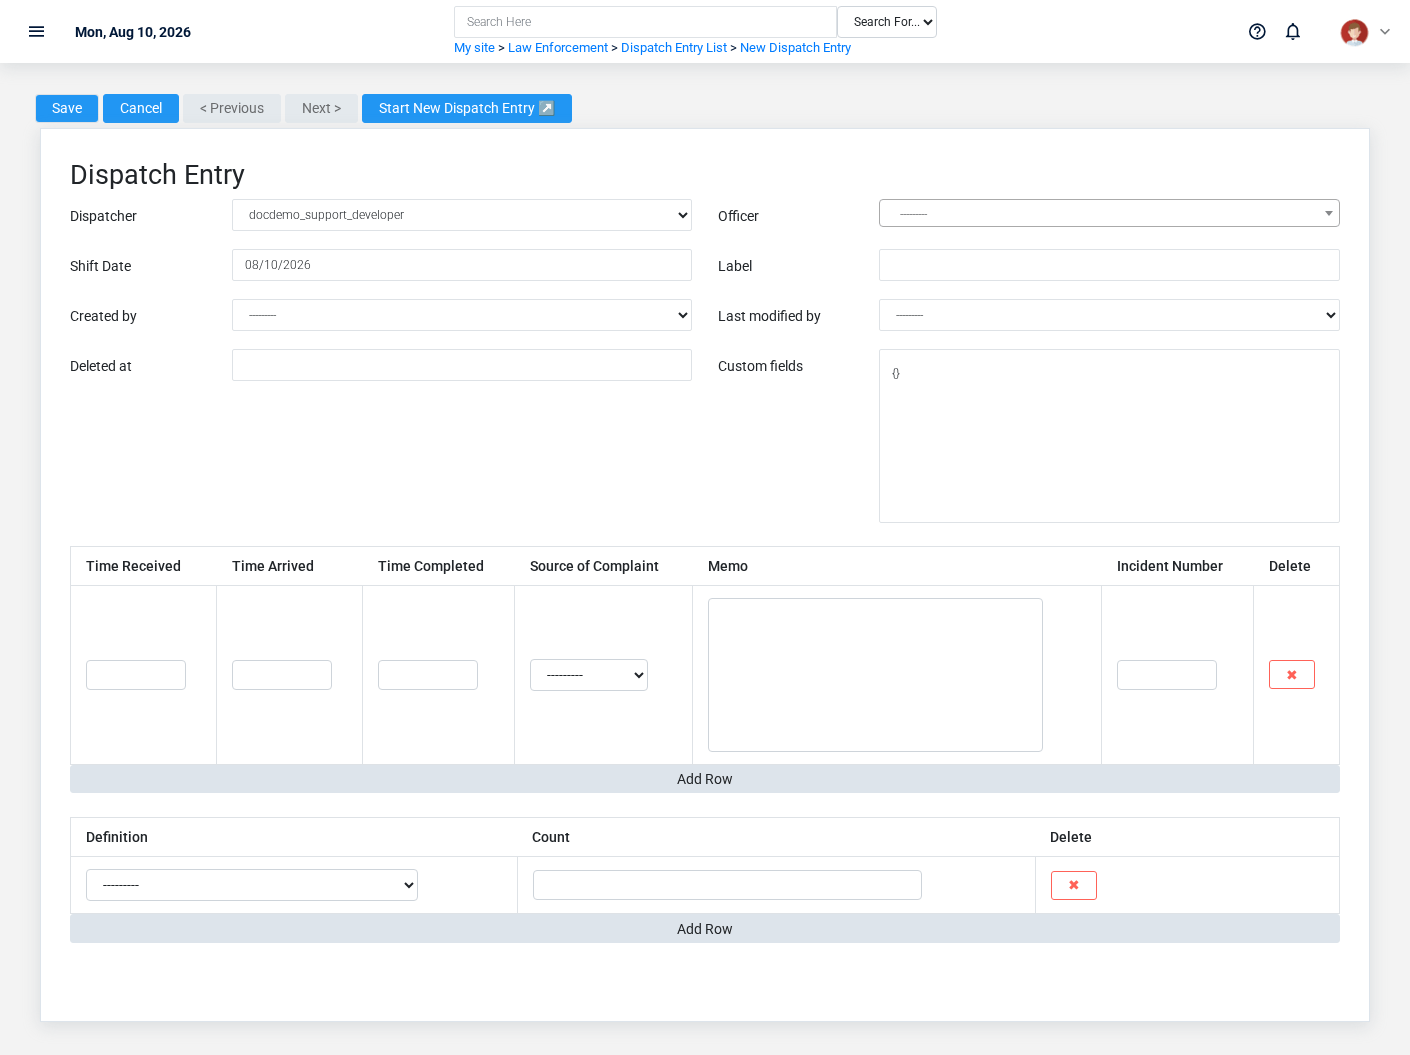This screenshot has width=1410, height=1055.
Task: Click the Mon, Aug 10, 2026 date text
Action: coord(133,32)
